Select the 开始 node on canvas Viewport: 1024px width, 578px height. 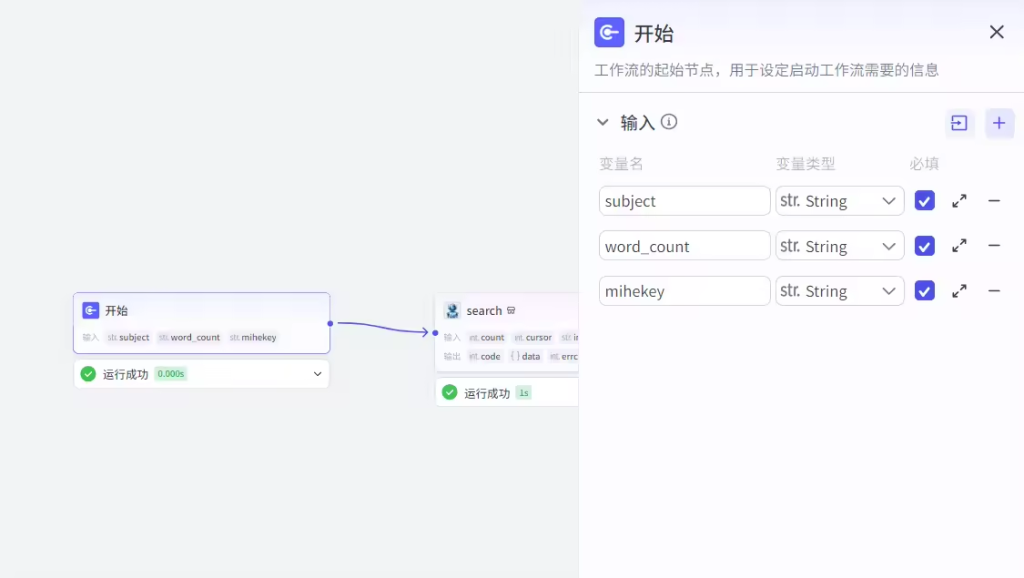pyautogui.click(x=201, y=312)
